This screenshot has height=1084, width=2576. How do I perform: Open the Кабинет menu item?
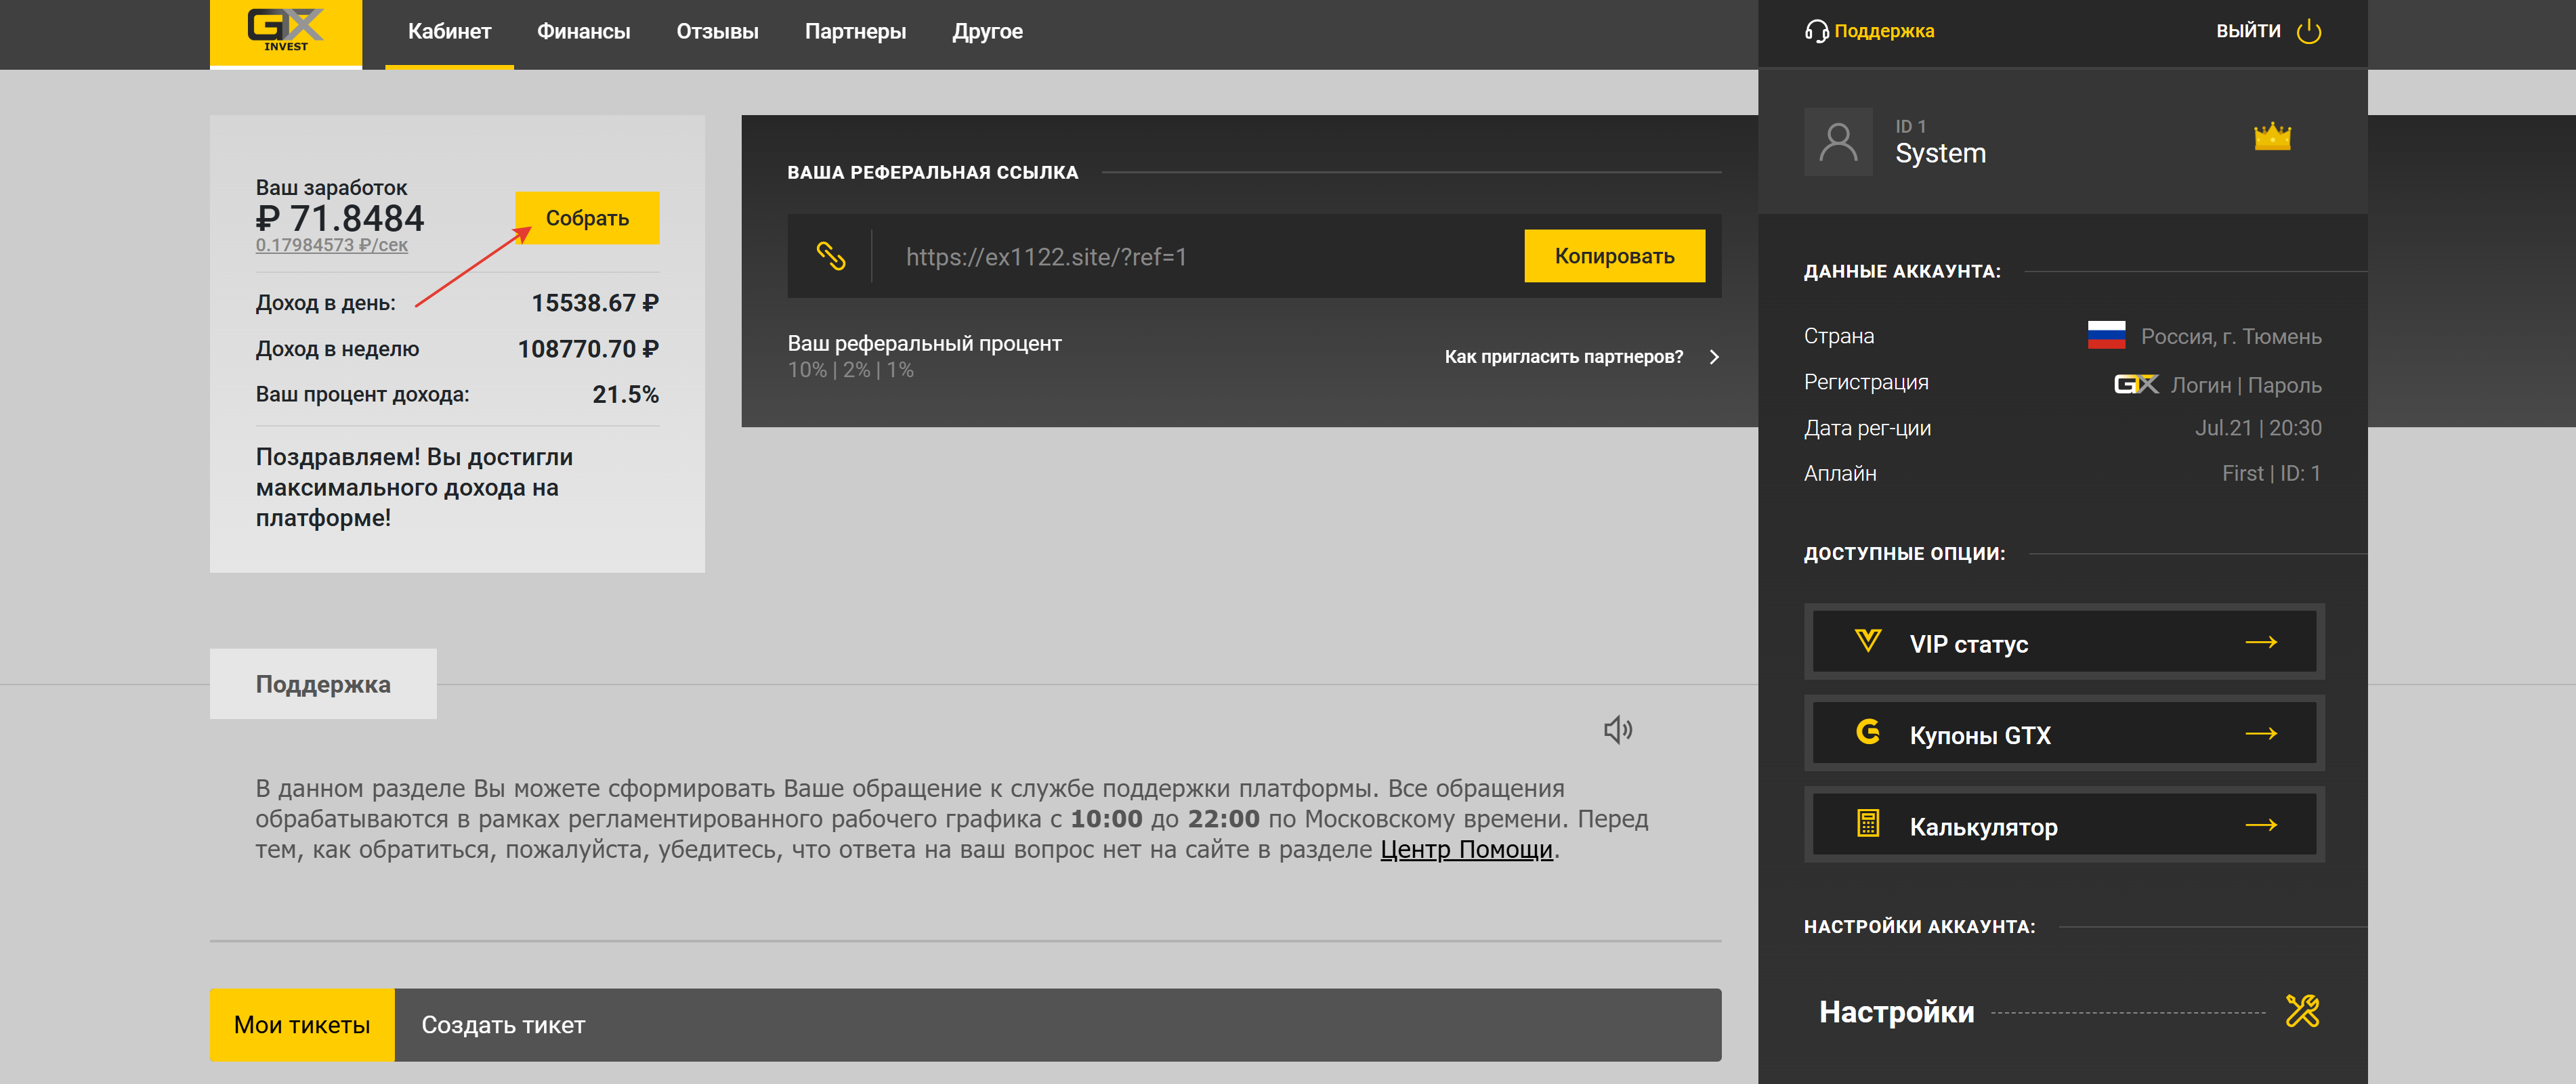tap(449, 32)
